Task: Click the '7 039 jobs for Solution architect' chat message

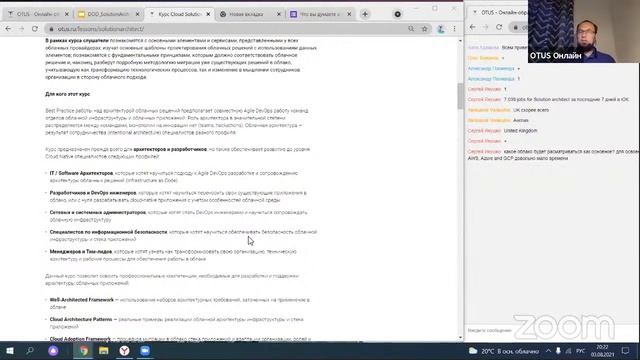Action: pos(566,99)
